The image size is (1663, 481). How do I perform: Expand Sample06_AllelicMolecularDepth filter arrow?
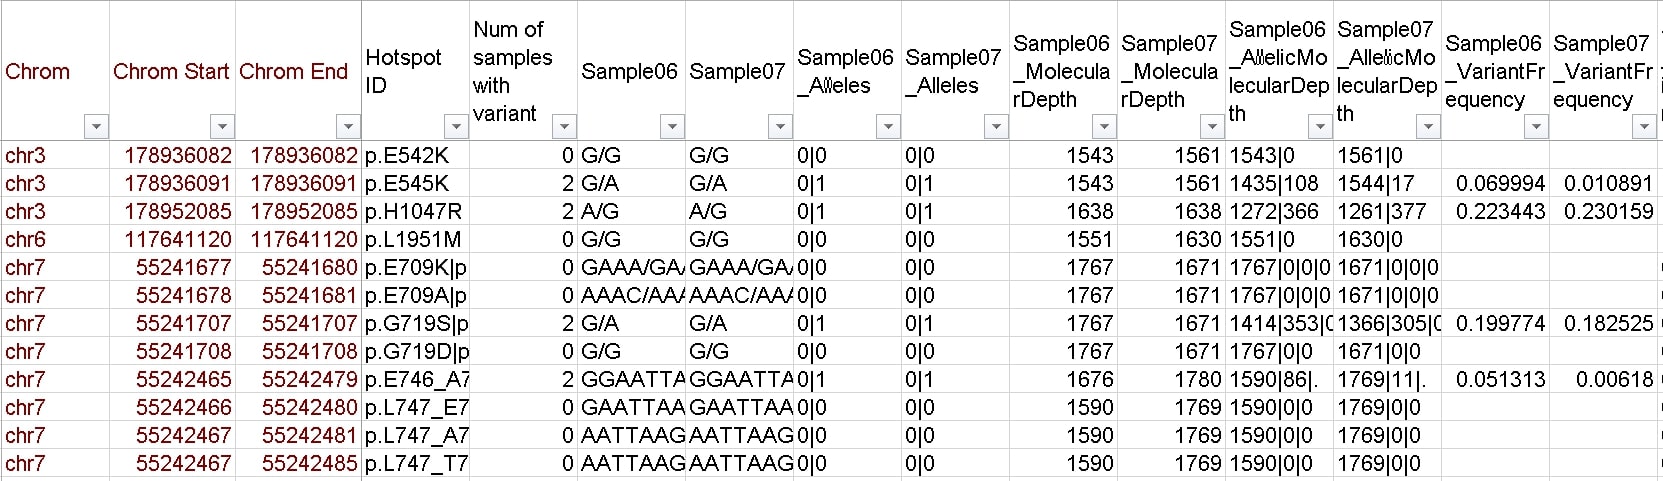[x=1320, y=127]
